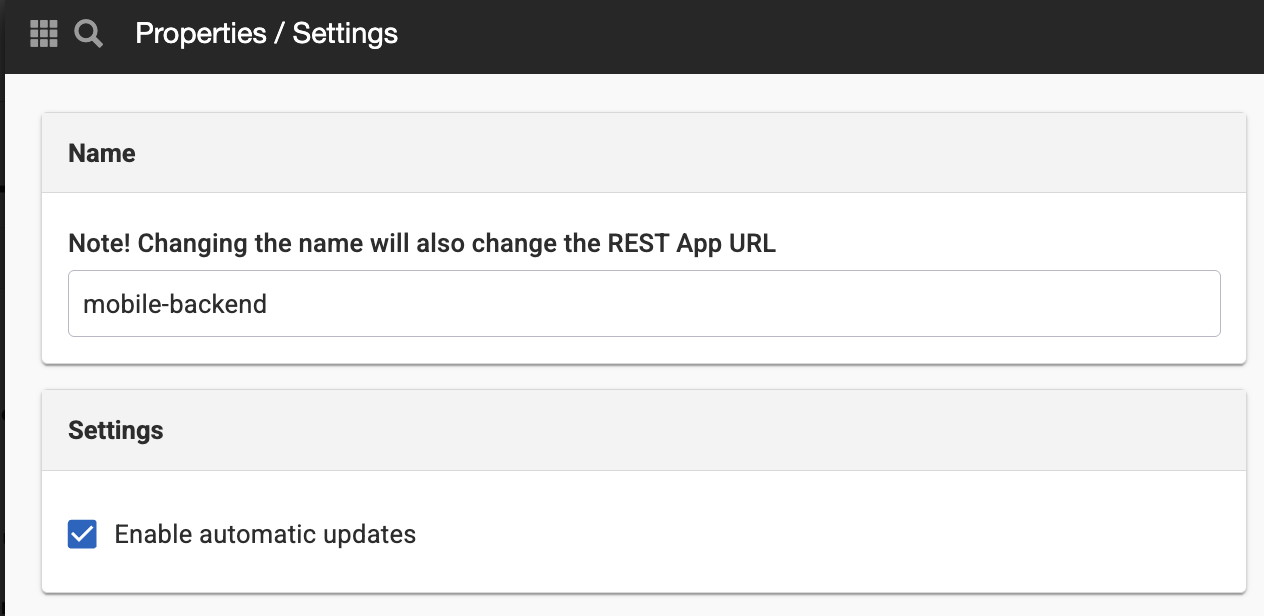The image size is (1264, 616).
Task: Click the slash separator in the page title
Action: pyautogui.click(x=280, y=34)
